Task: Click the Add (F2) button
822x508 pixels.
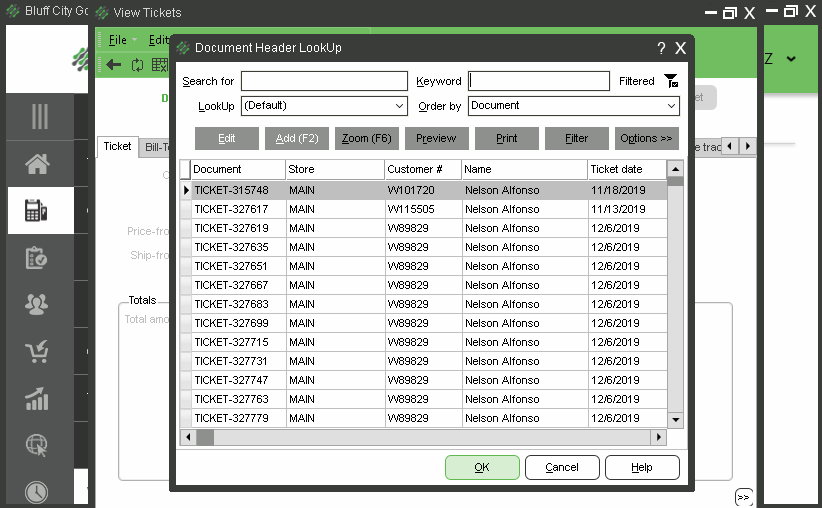Action: pyautogui.click(x=297, y=138)
